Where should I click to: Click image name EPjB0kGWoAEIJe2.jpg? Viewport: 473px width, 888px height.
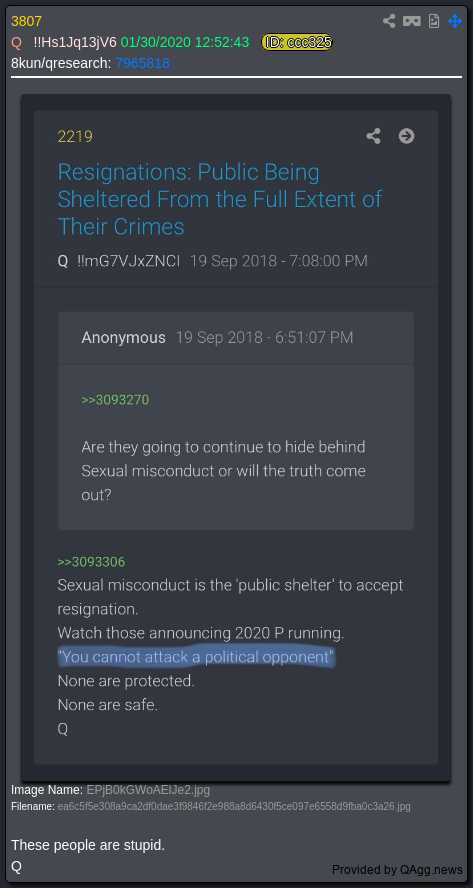[x=148, y=789]
